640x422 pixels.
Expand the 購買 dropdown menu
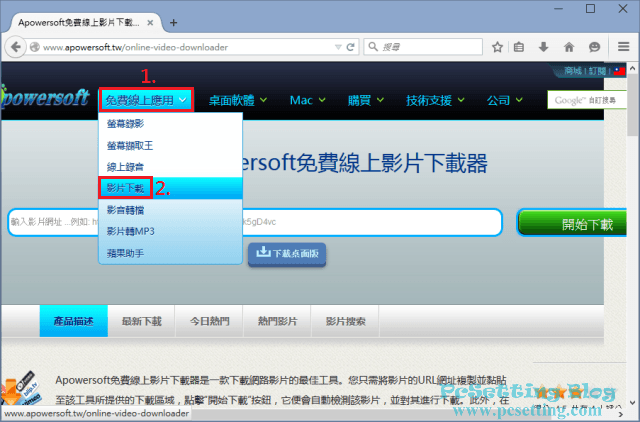coord(365,100)
